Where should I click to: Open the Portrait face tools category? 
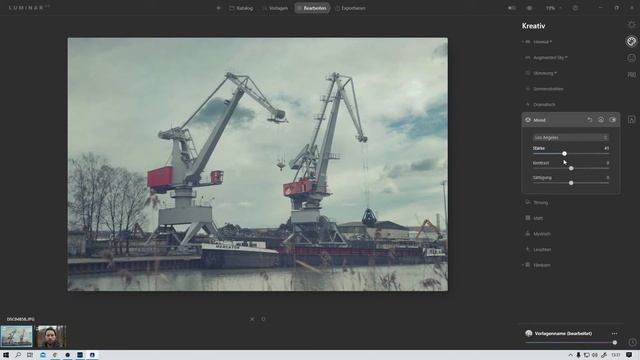(631, 58)
